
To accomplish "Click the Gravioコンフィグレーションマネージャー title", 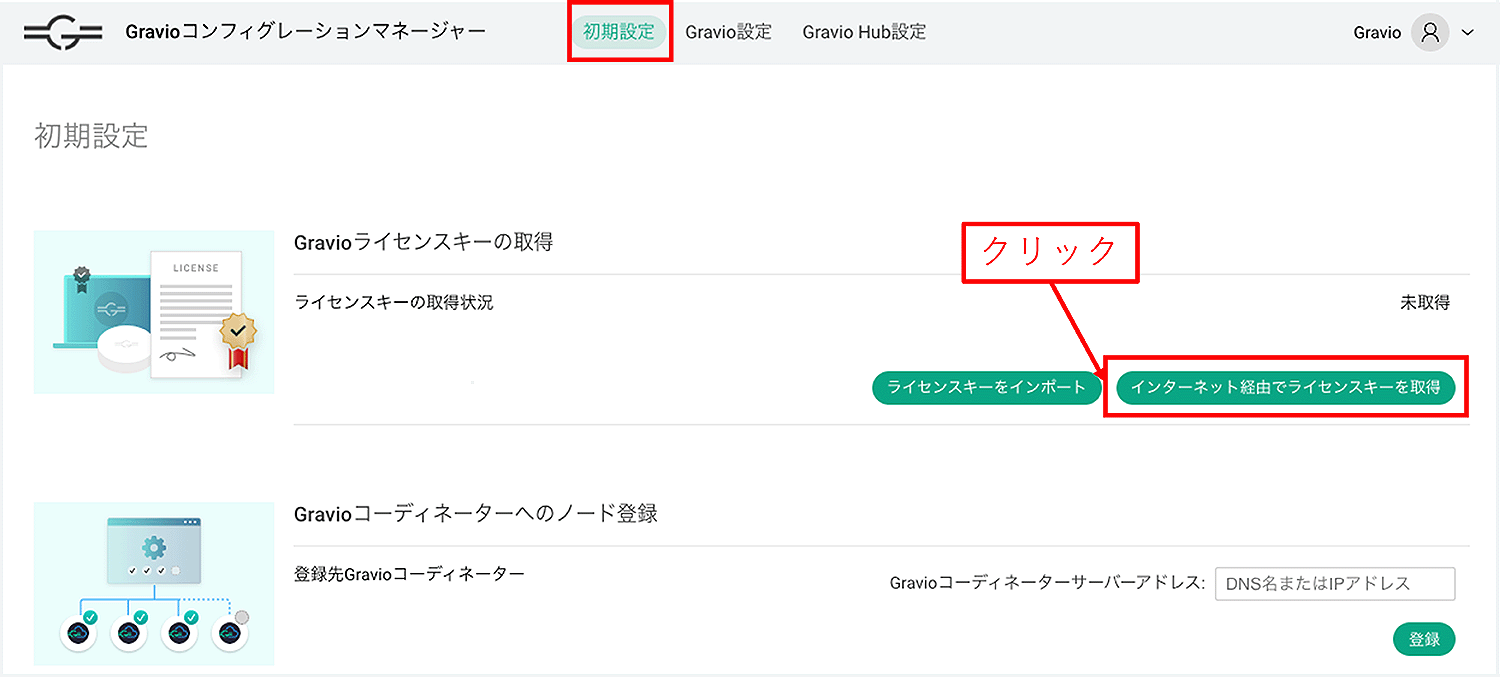I will coord(306,32).
